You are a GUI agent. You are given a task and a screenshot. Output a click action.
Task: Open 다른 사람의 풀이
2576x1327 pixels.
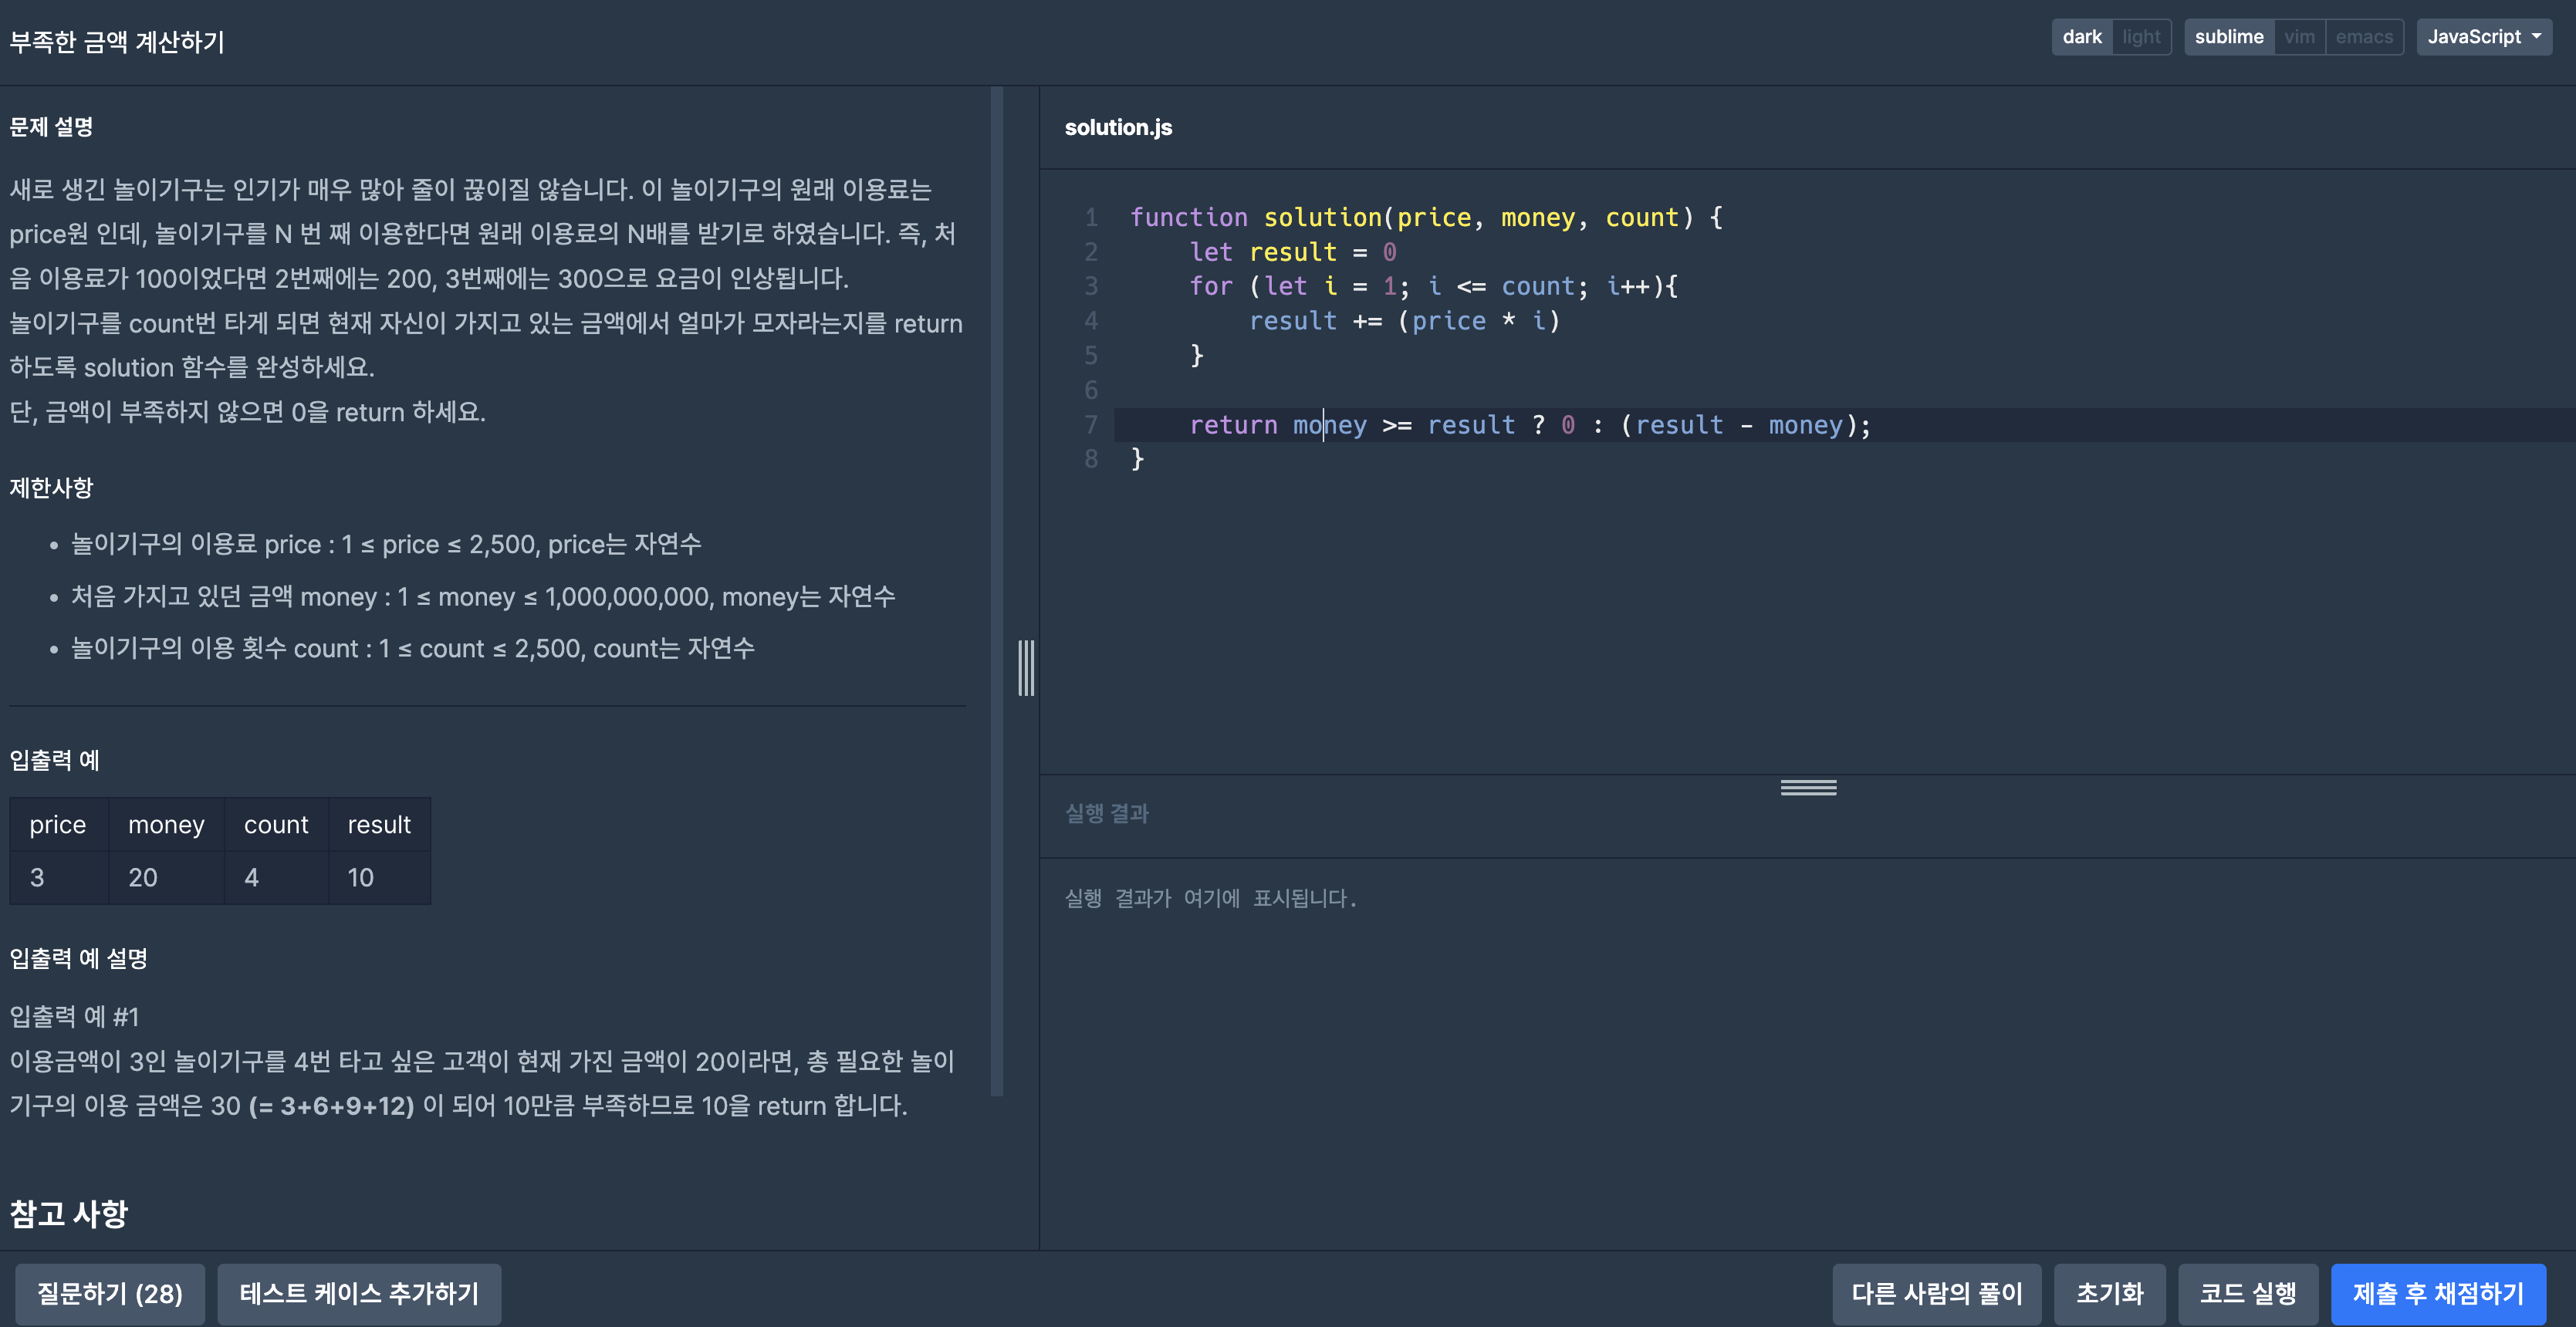click(1936, 1293)
